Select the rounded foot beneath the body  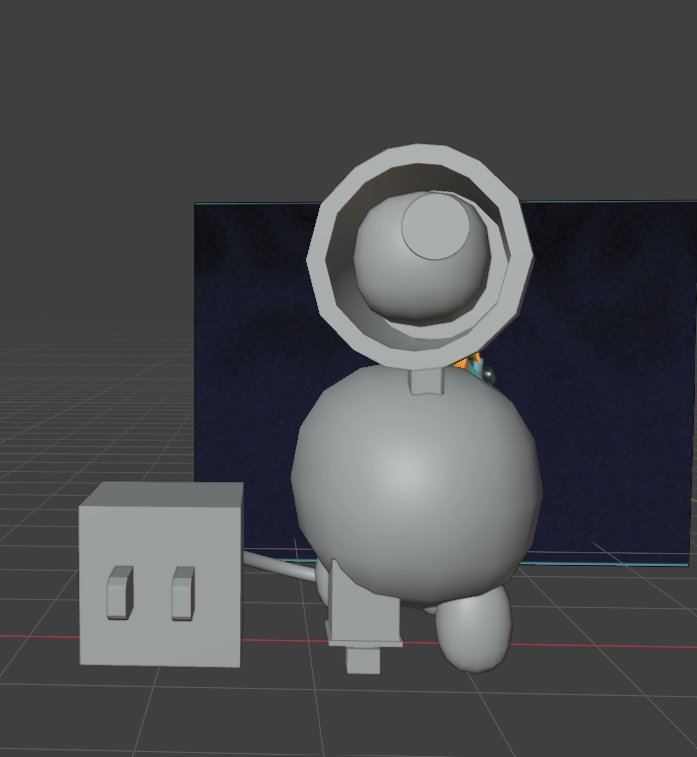click(473, 632)
